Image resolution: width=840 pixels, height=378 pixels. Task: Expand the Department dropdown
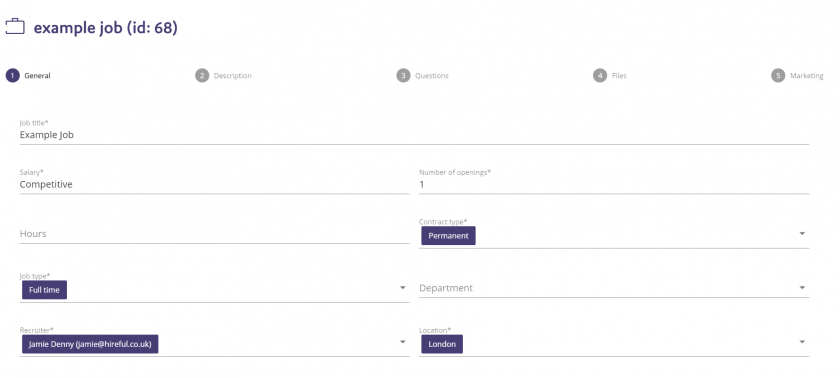(x=614, y=288)
